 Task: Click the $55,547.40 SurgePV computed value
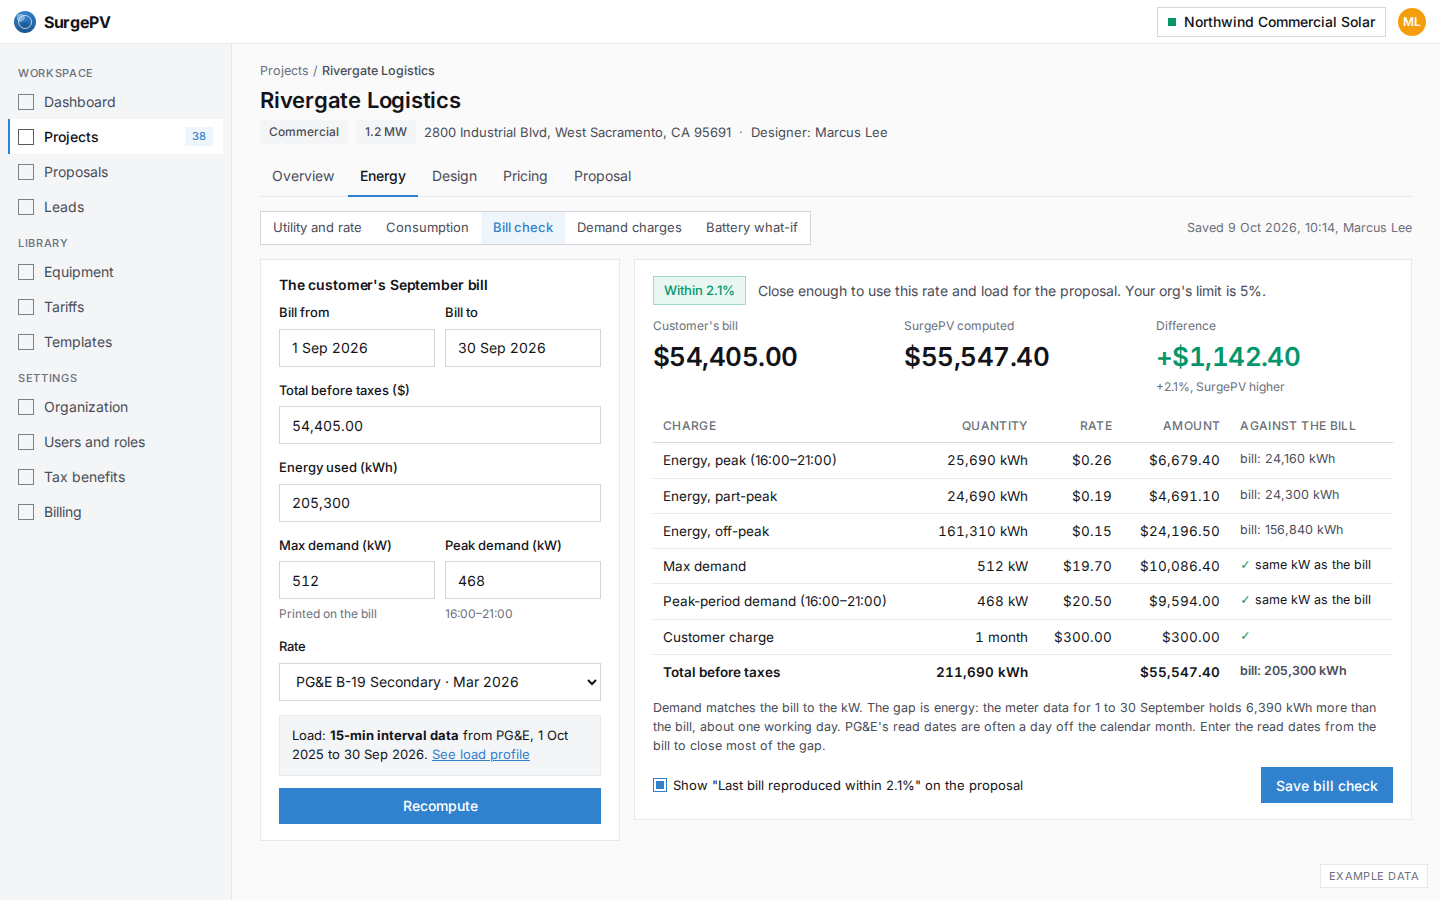(x=977, y=357)
